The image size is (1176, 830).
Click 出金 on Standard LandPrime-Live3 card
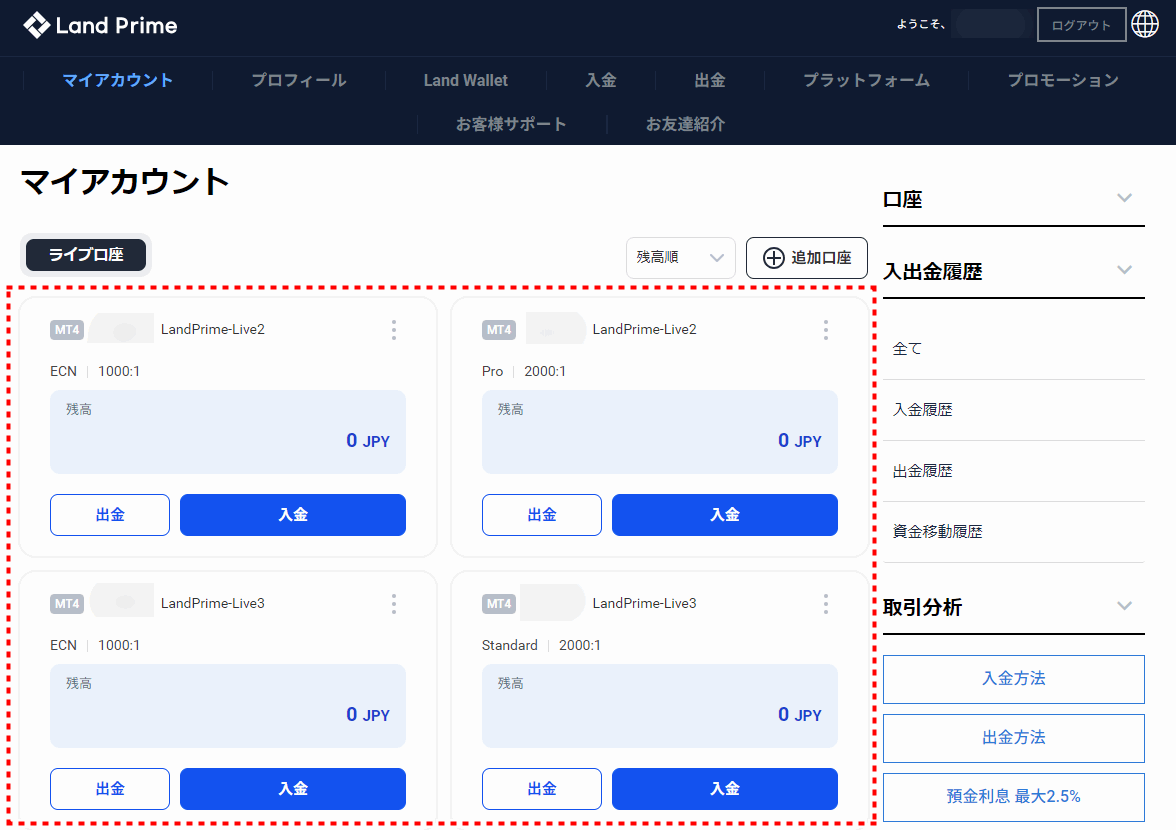[542, 789]
